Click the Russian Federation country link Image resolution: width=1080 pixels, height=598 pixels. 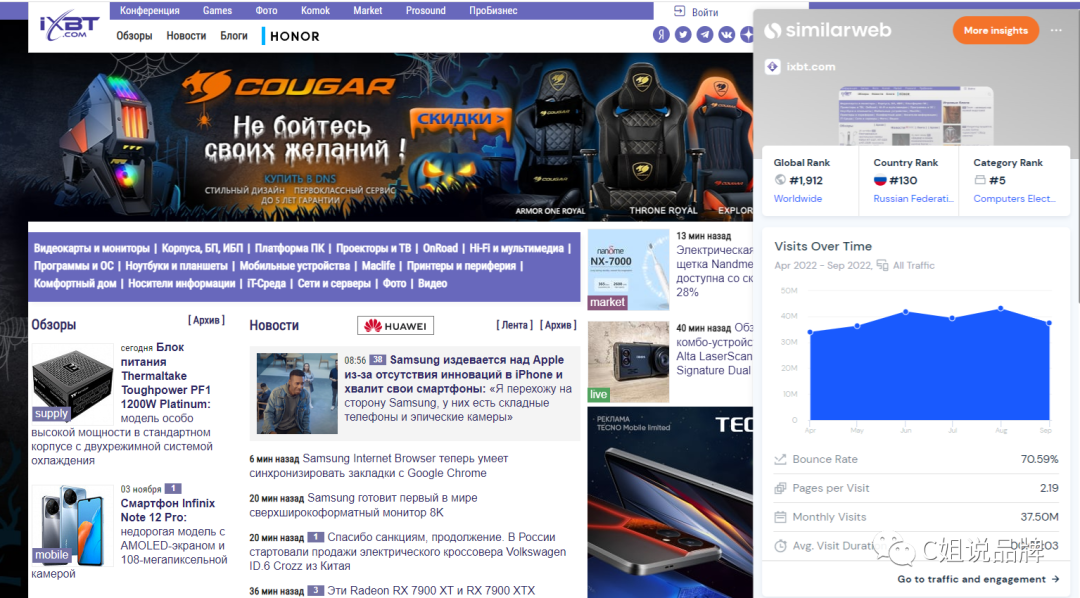[x=913, y=198]
